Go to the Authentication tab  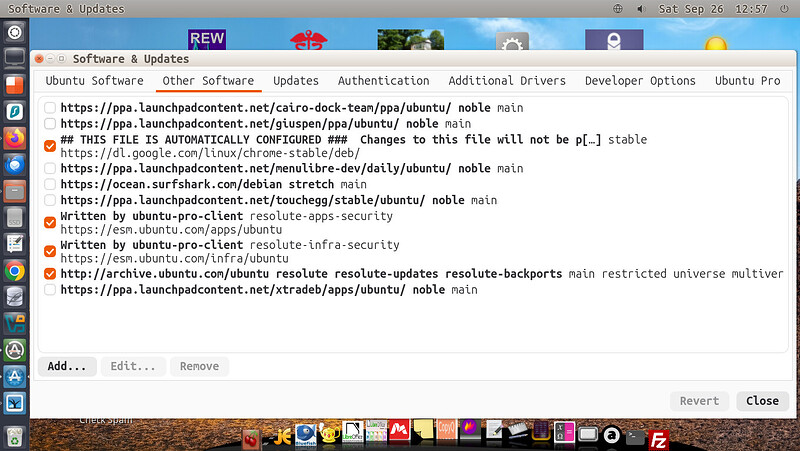(x=384, y=81)
